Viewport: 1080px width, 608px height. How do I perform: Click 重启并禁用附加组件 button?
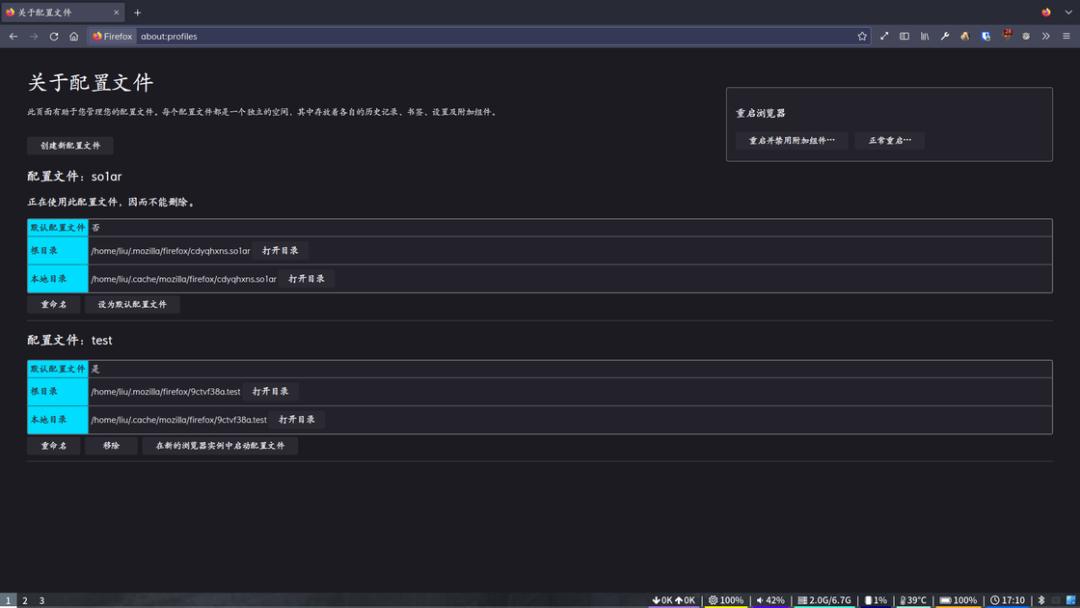coord(791,140)
